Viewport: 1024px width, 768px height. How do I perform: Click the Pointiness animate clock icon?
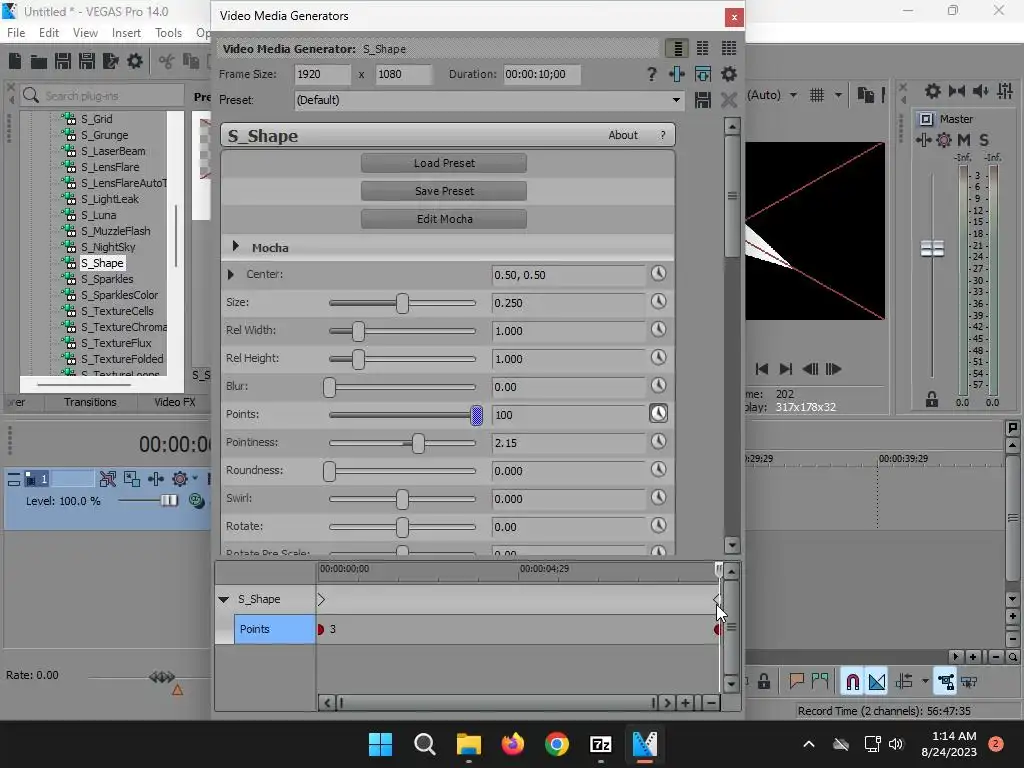[x=658, y=441]
